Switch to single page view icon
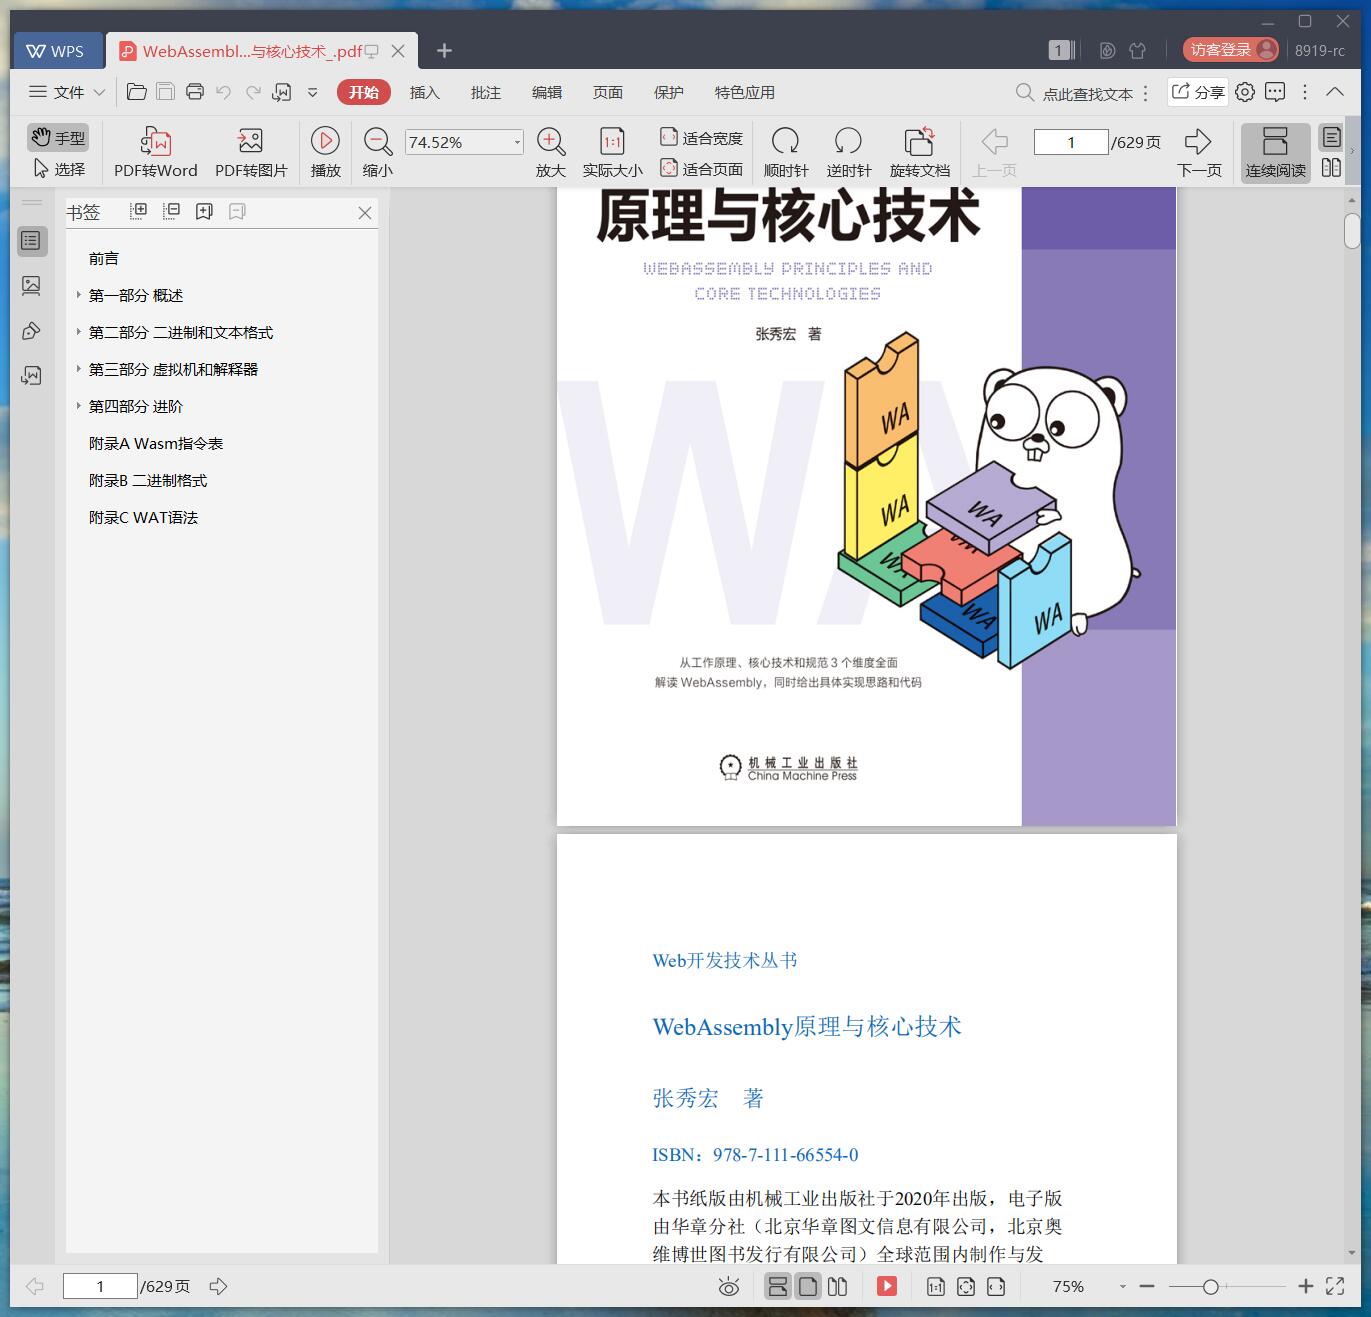 1331,137
